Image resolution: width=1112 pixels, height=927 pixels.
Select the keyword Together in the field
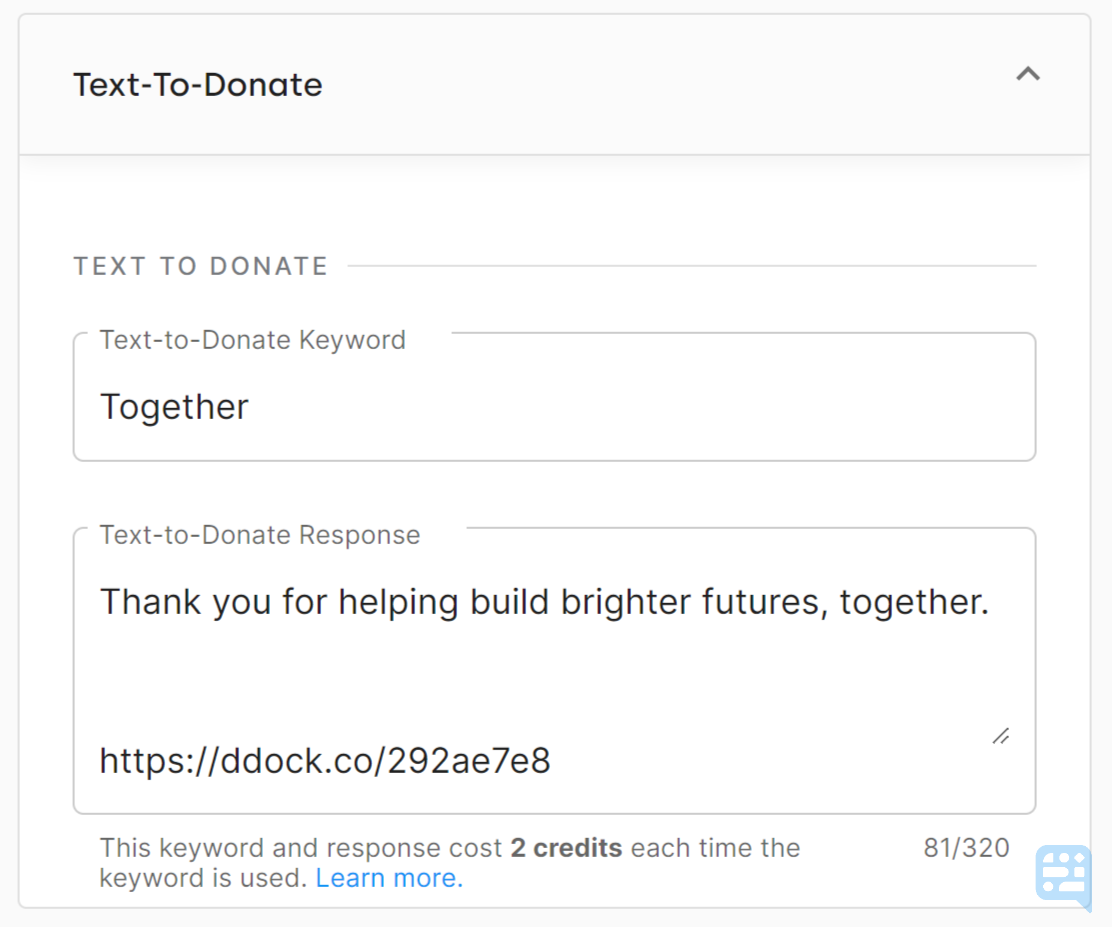[173, 406]
